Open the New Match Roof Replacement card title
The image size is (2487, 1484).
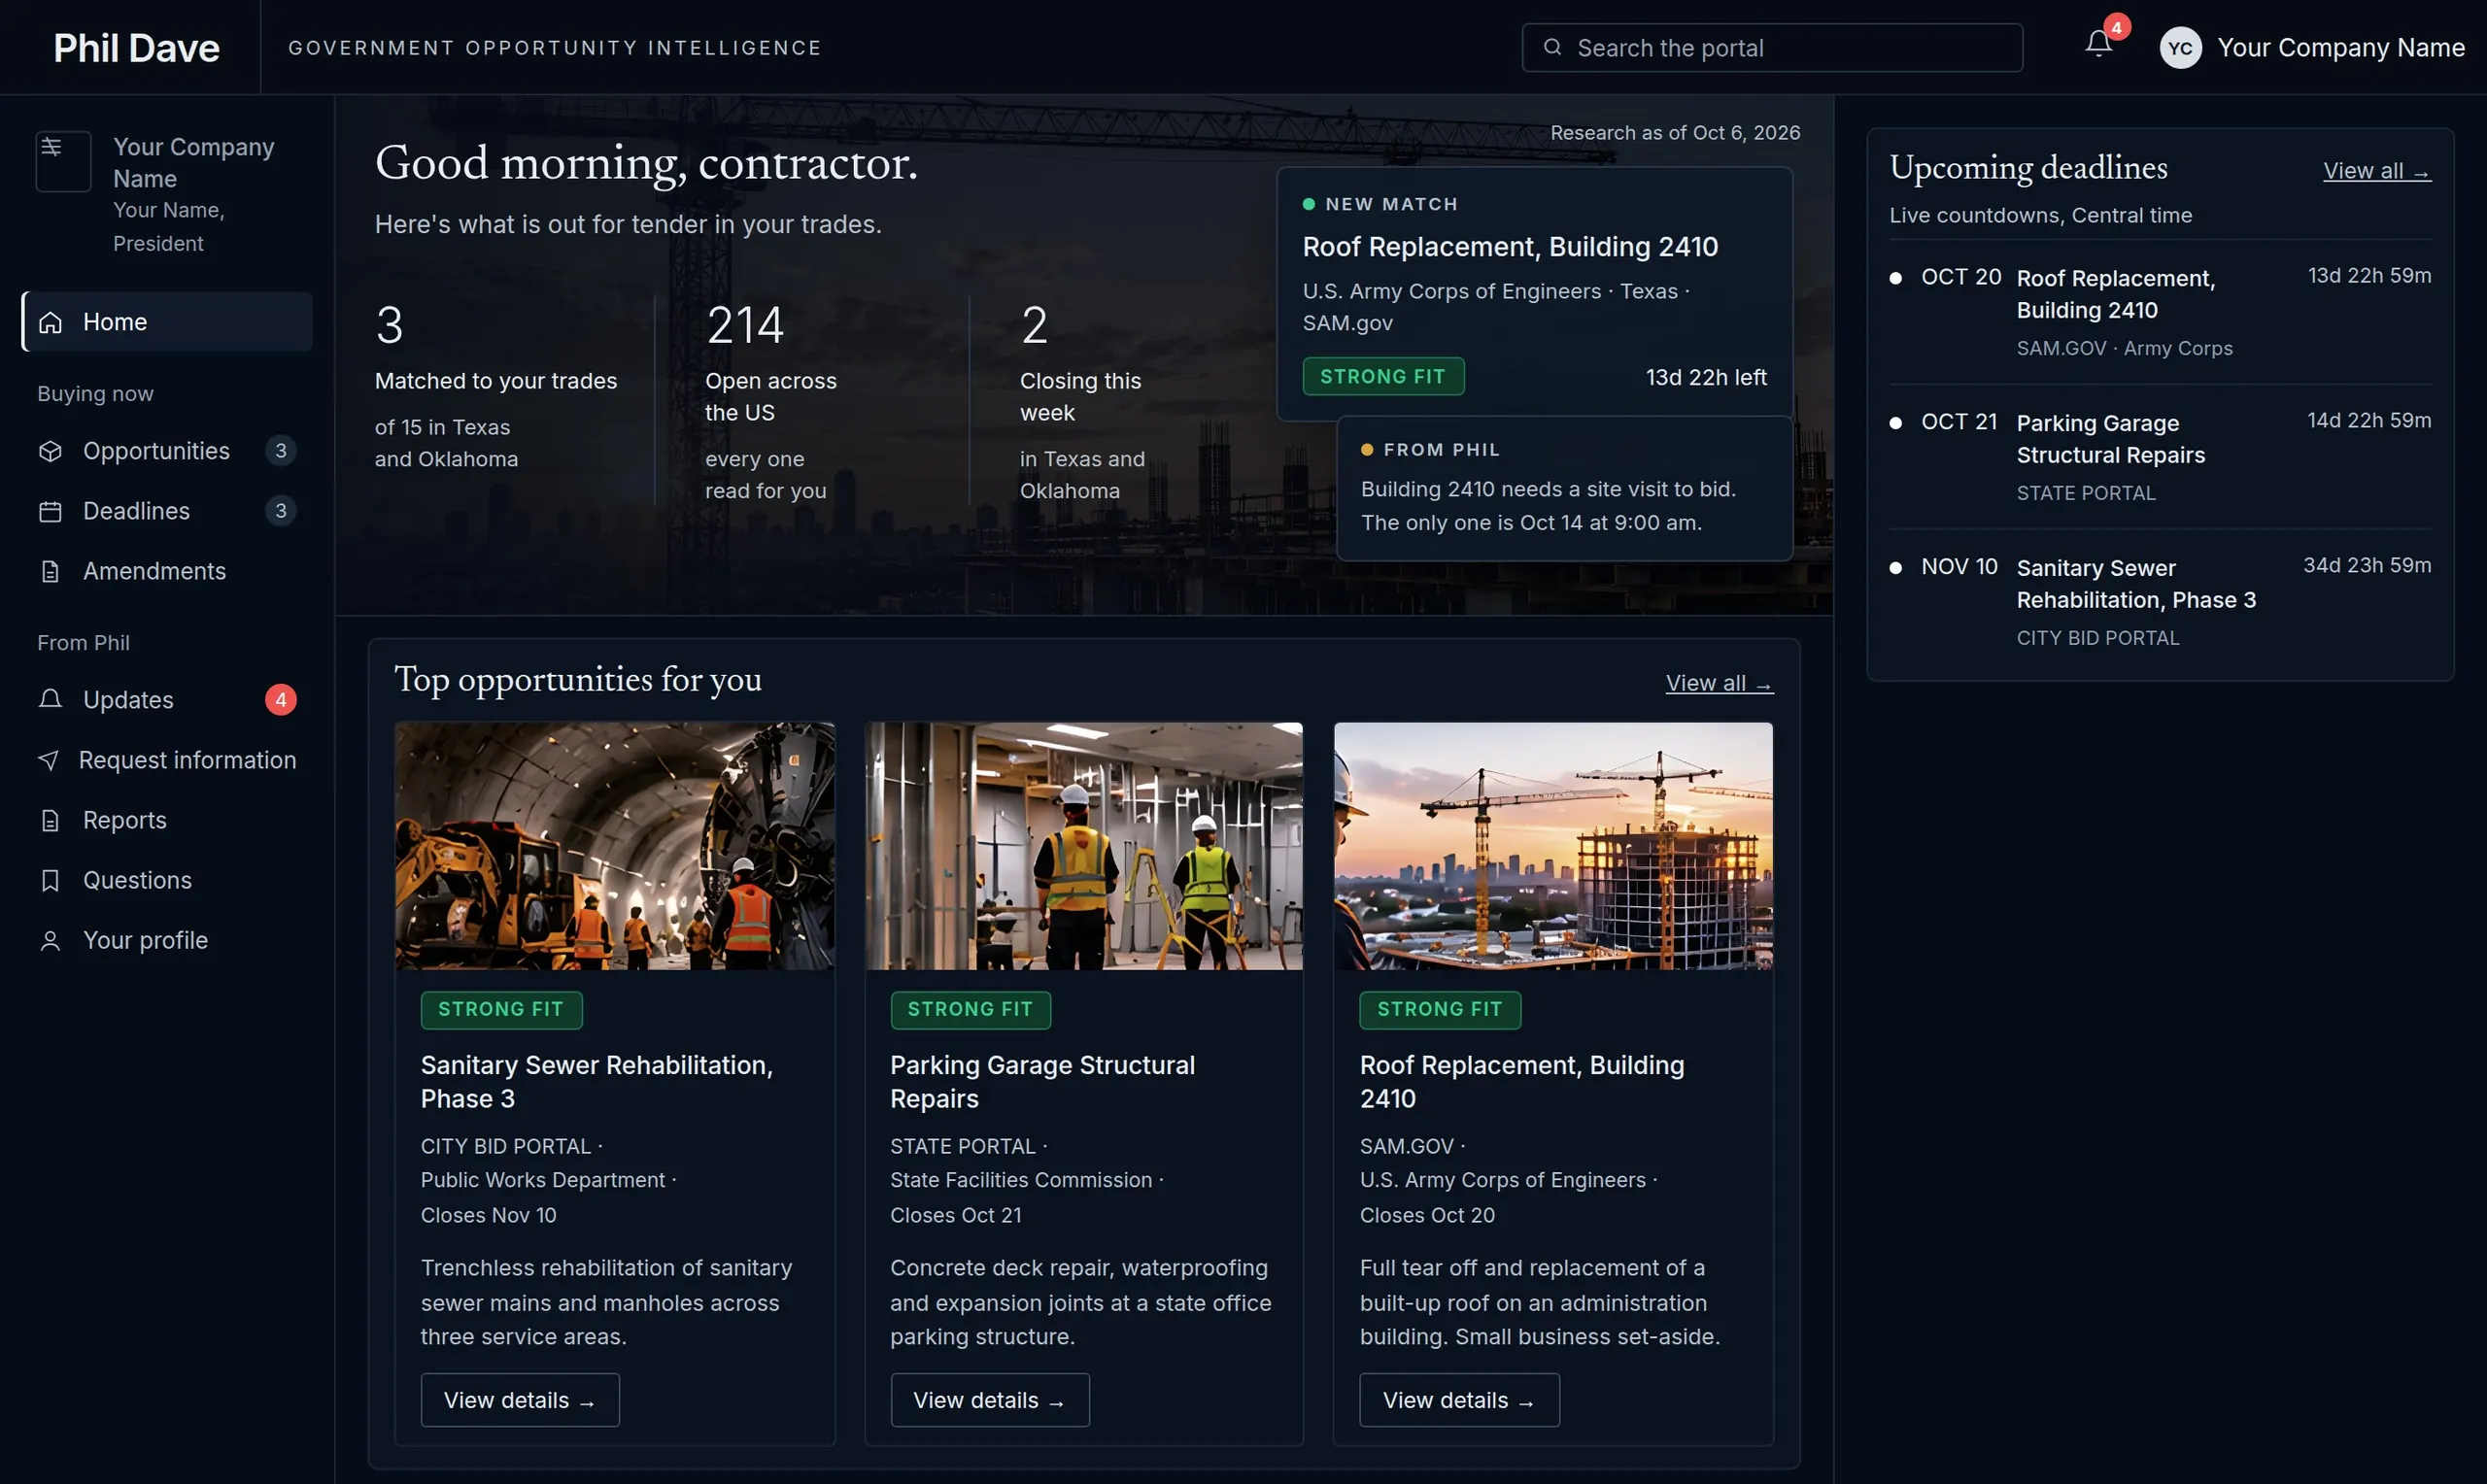point(1510,247)
